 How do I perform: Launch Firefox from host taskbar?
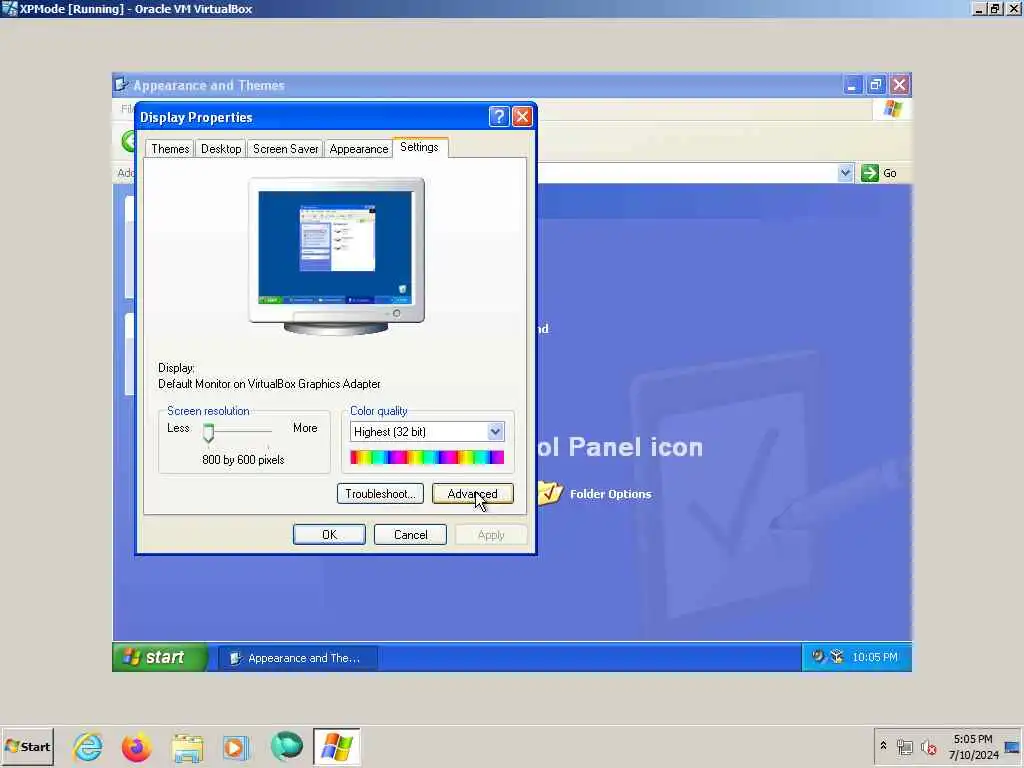pos(136,747)
